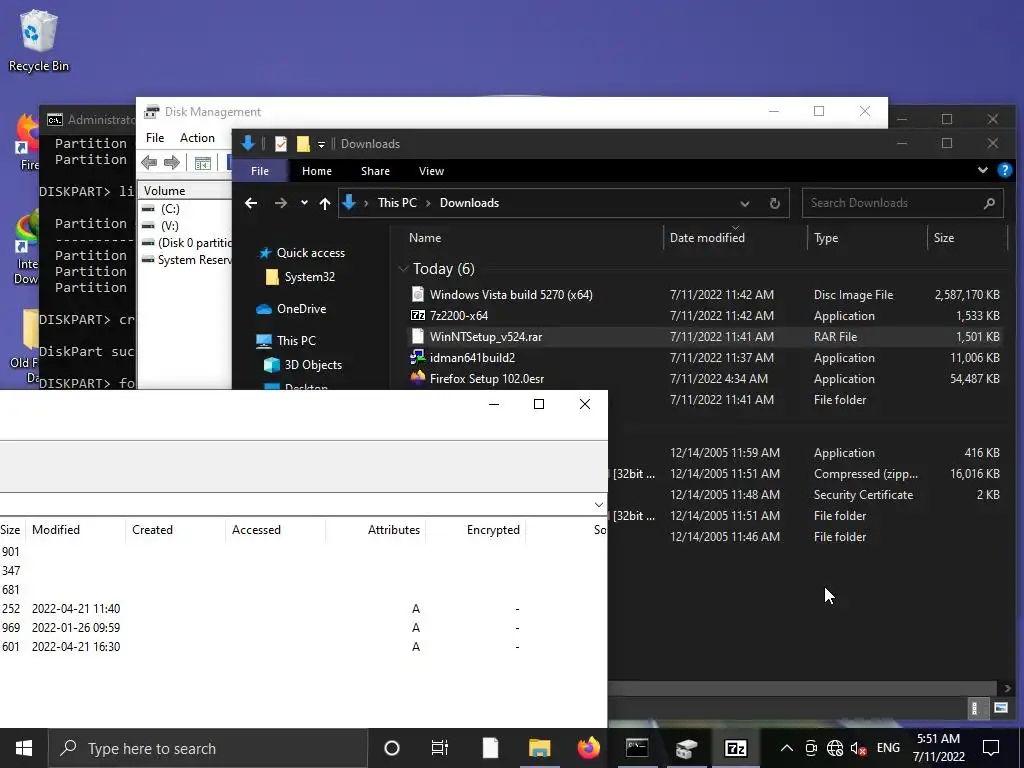Image resolution: width=1024 pixels, height=768 pixels.
Task: Click the This PC breadcrumb in the address bar
Action: 397,203
